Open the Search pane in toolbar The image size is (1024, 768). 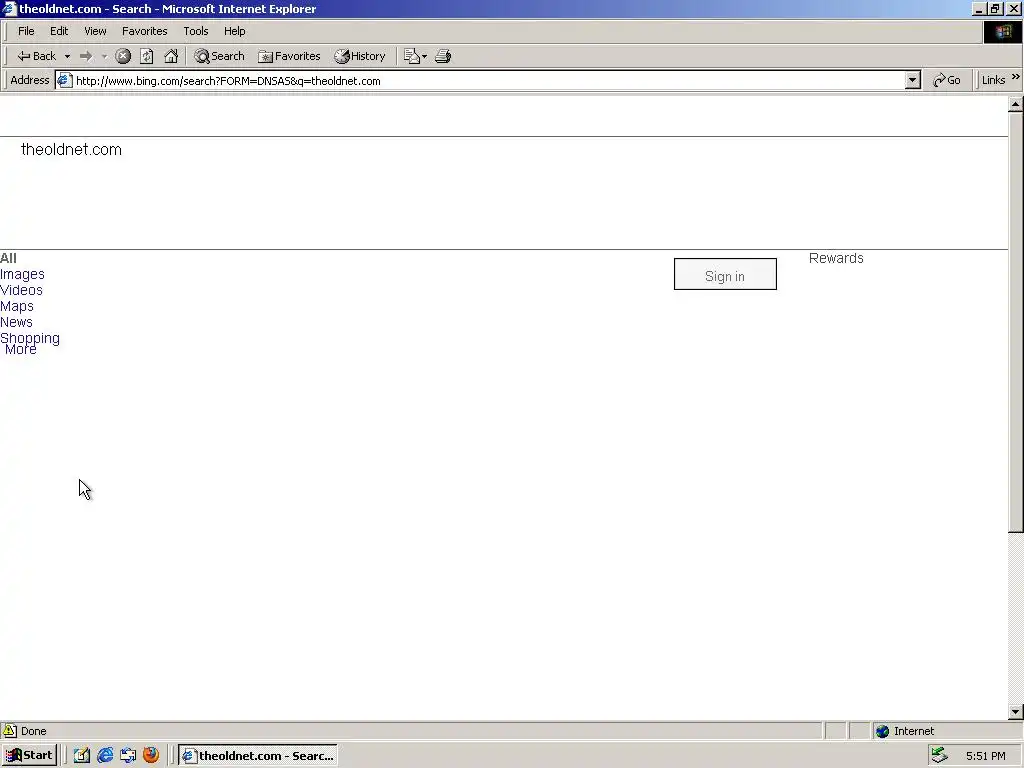[219, 56]
